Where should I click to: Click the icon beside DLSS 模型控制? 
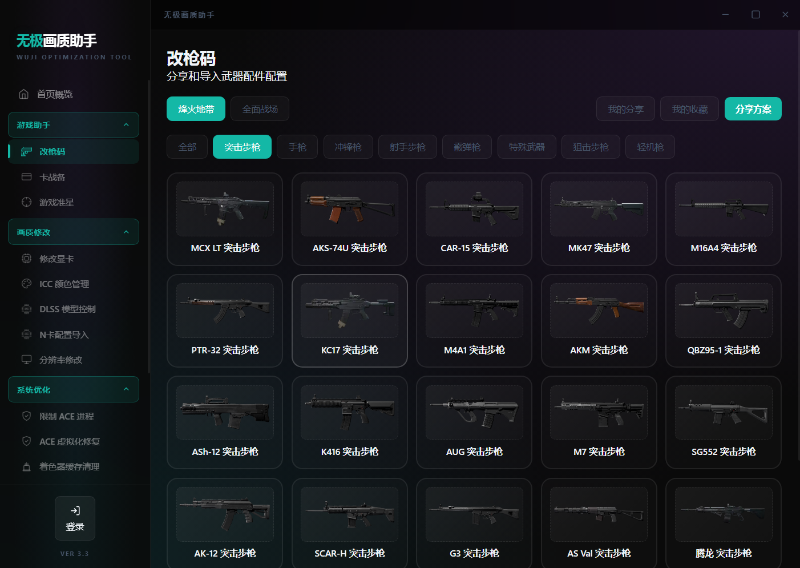pyautogui.click(x=27, y=309)
